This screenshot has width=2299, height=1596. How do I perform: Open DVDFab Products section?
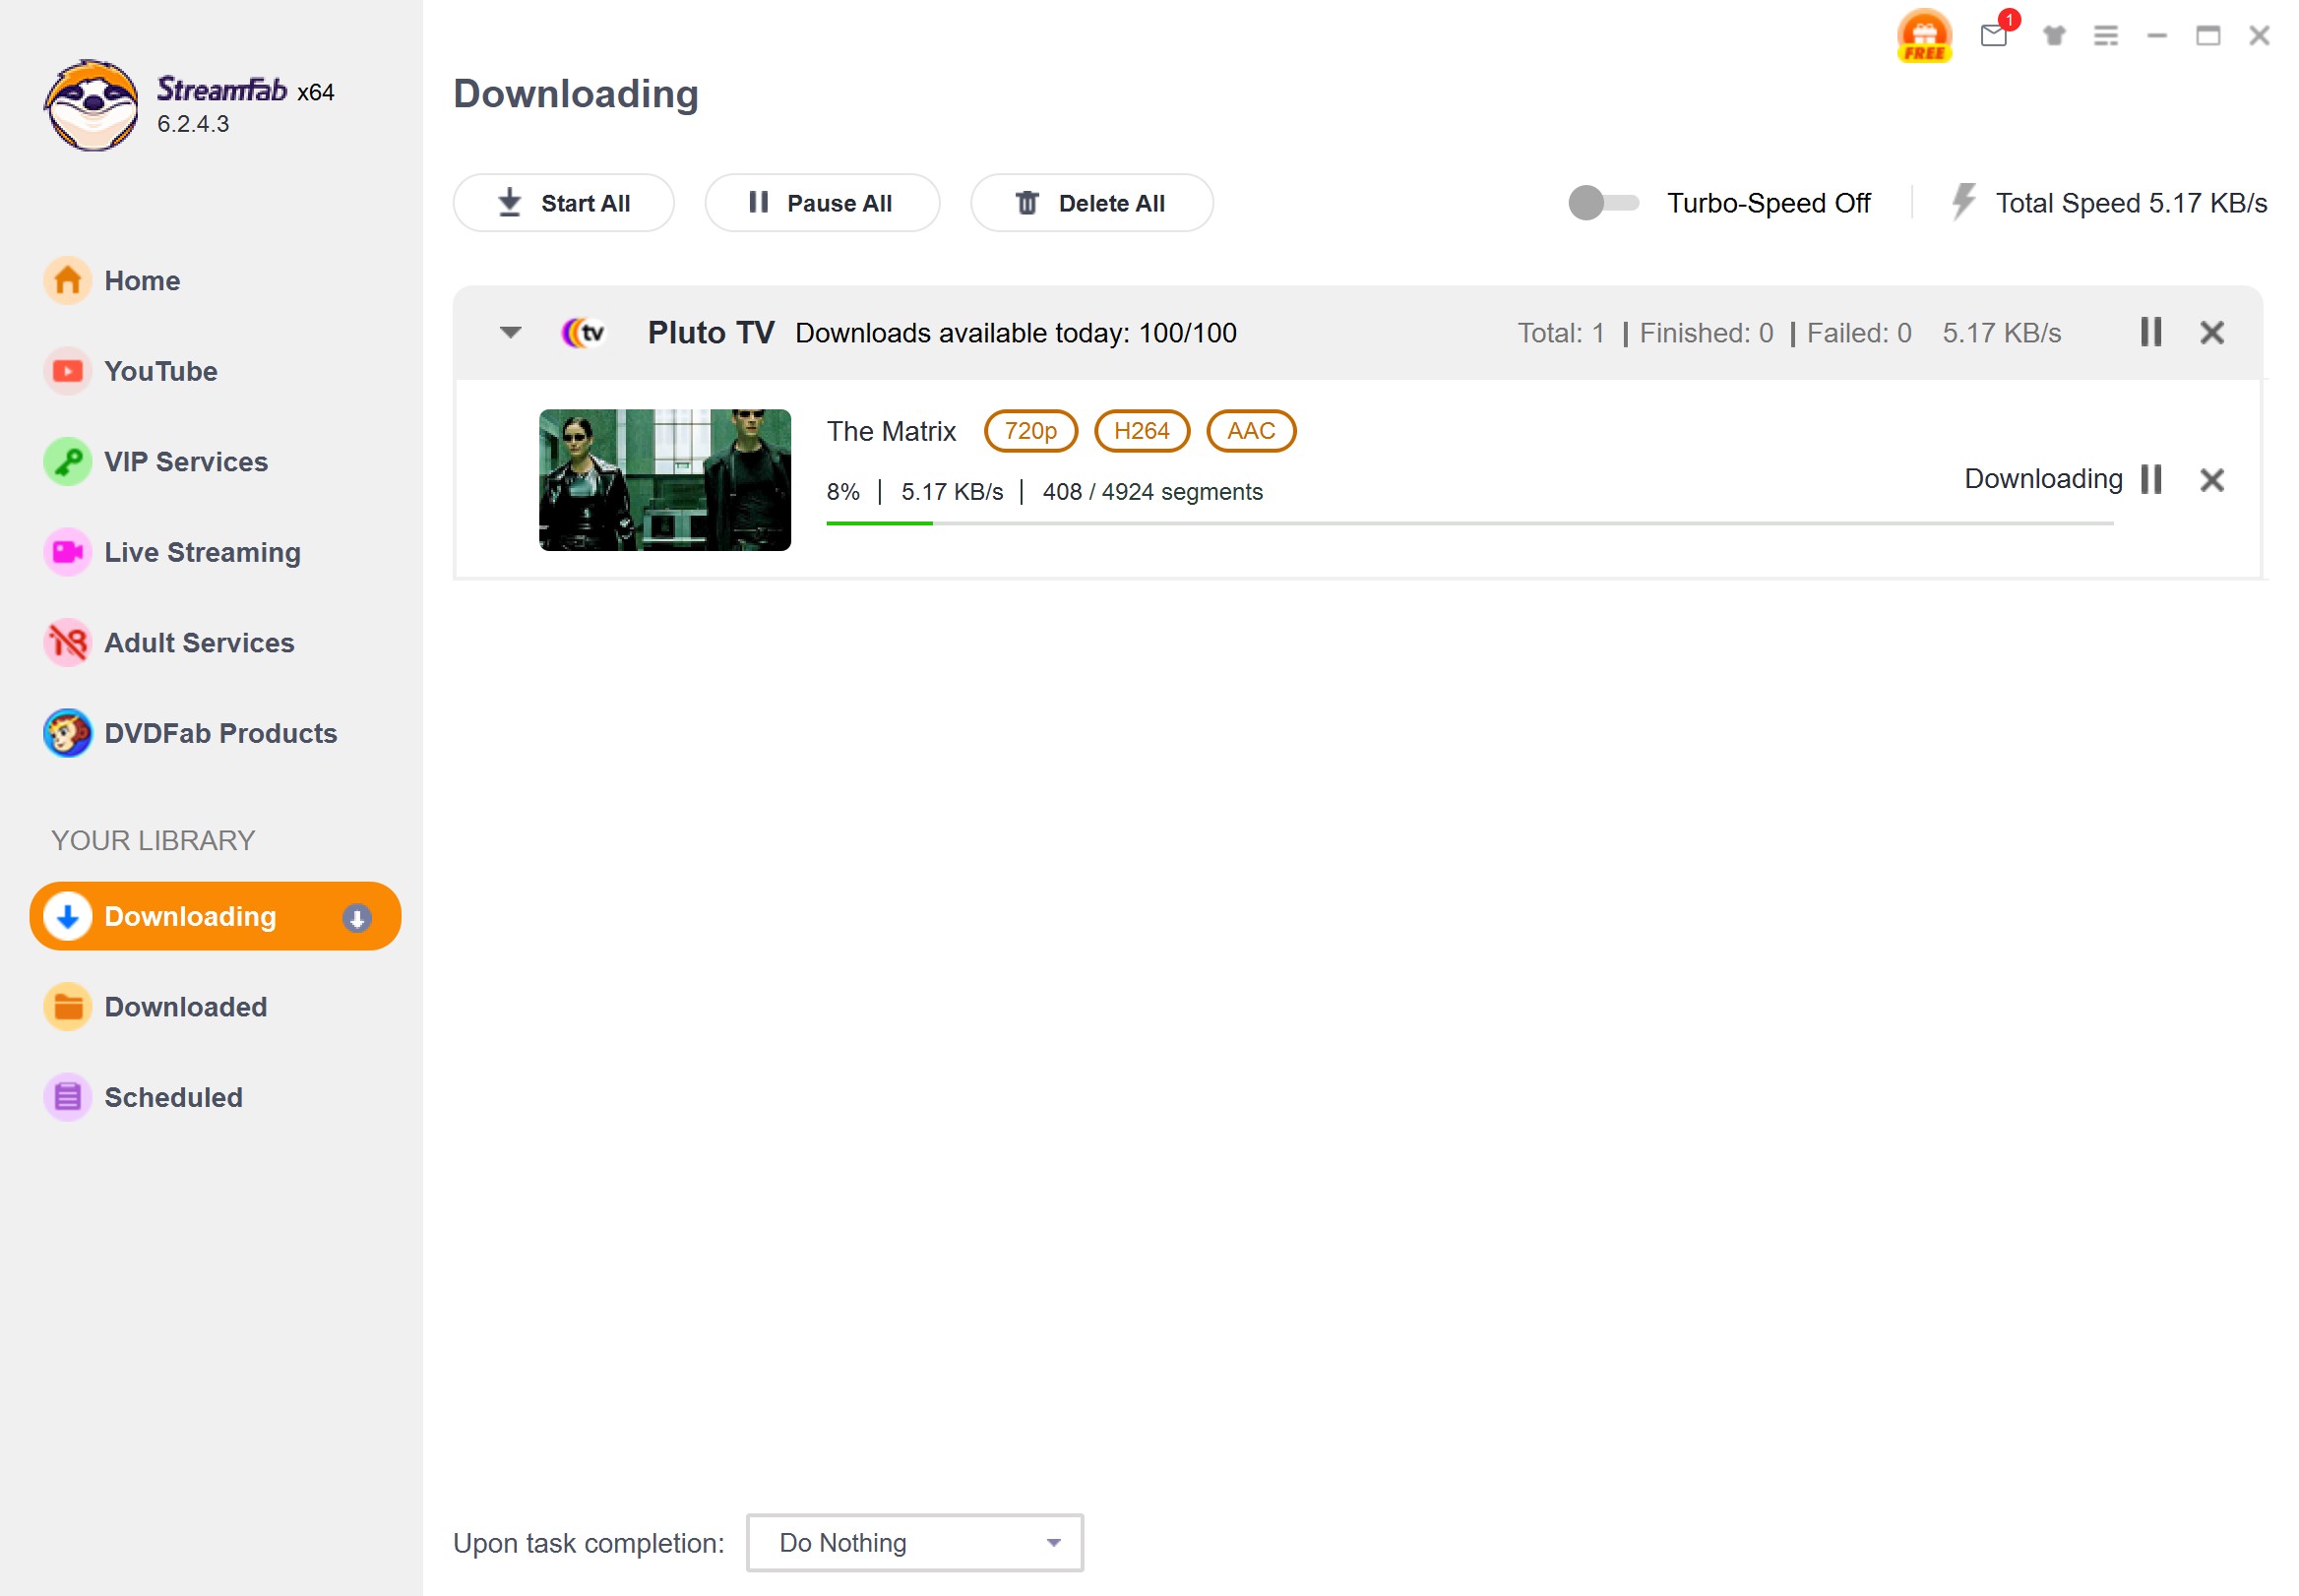point(220,733)
